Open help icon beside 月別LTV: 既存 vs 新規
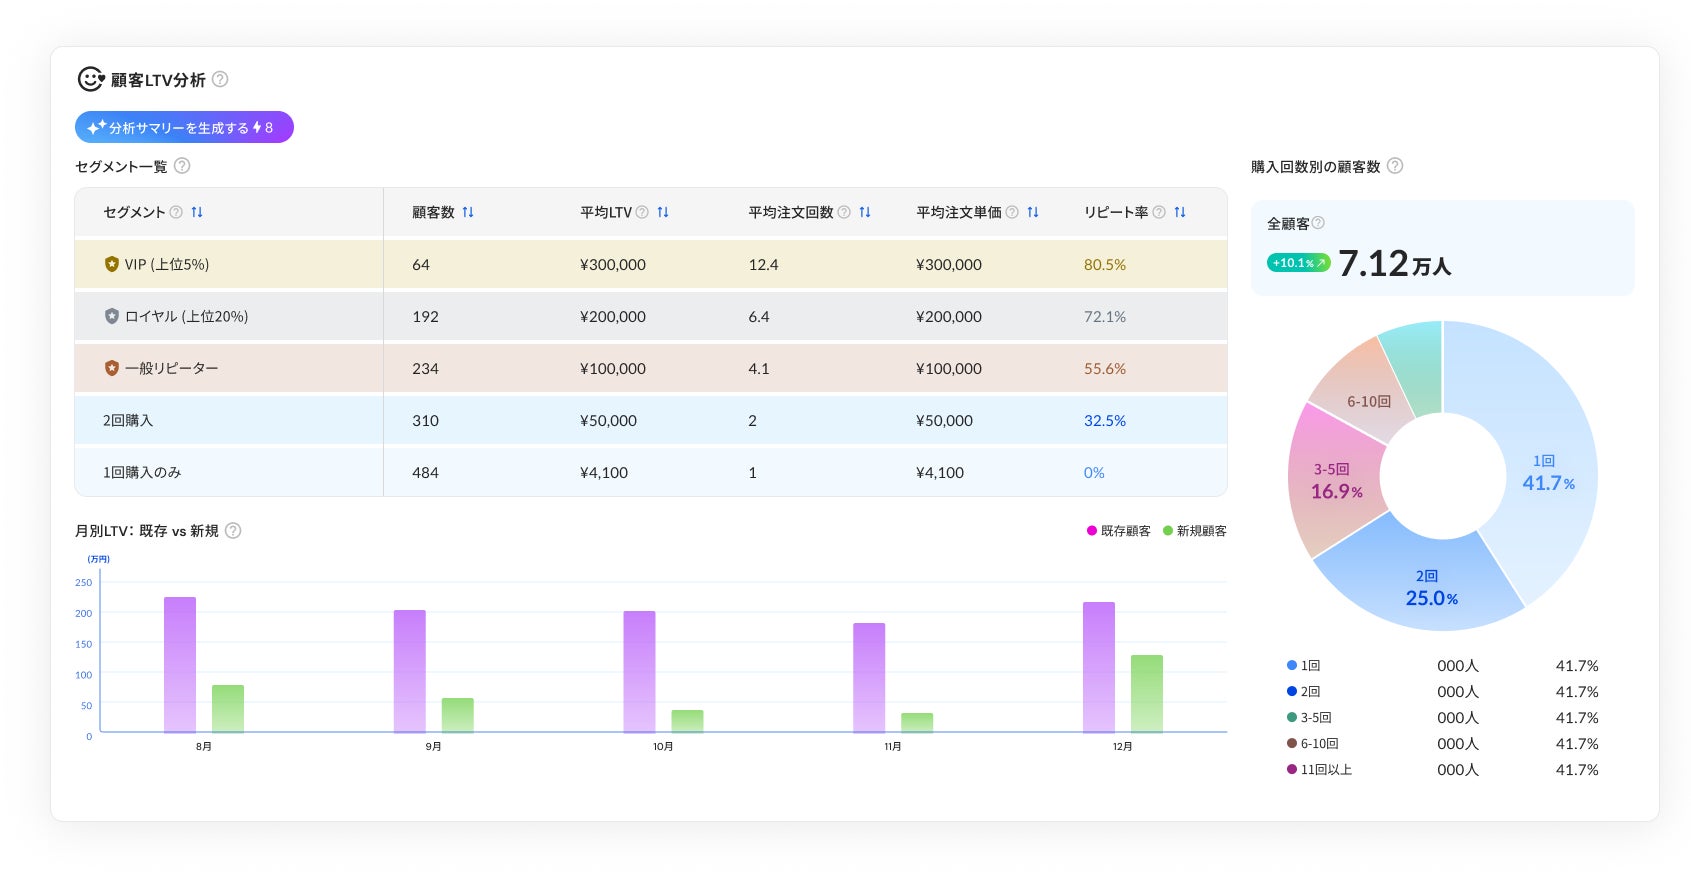Viewport: 1691px width, 876px height. coord(233,531)
